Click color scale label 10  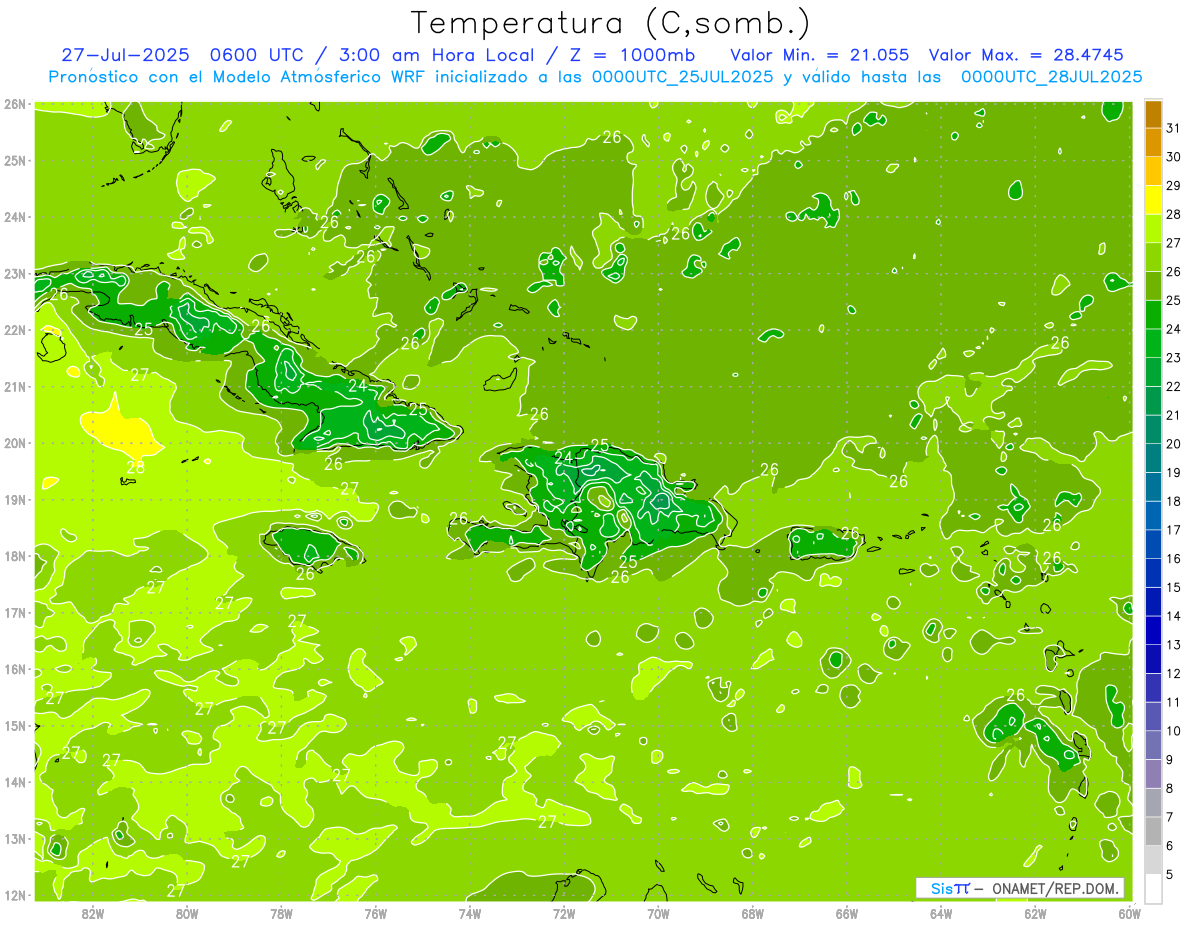1174,731
